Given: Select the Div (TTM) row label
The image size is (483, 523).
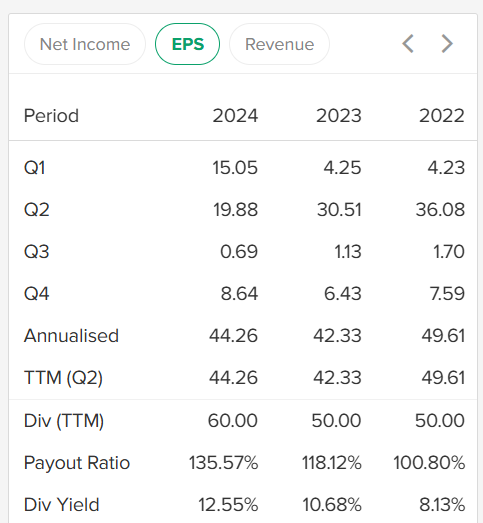Looking at the screenshot, I should (64, 420).
